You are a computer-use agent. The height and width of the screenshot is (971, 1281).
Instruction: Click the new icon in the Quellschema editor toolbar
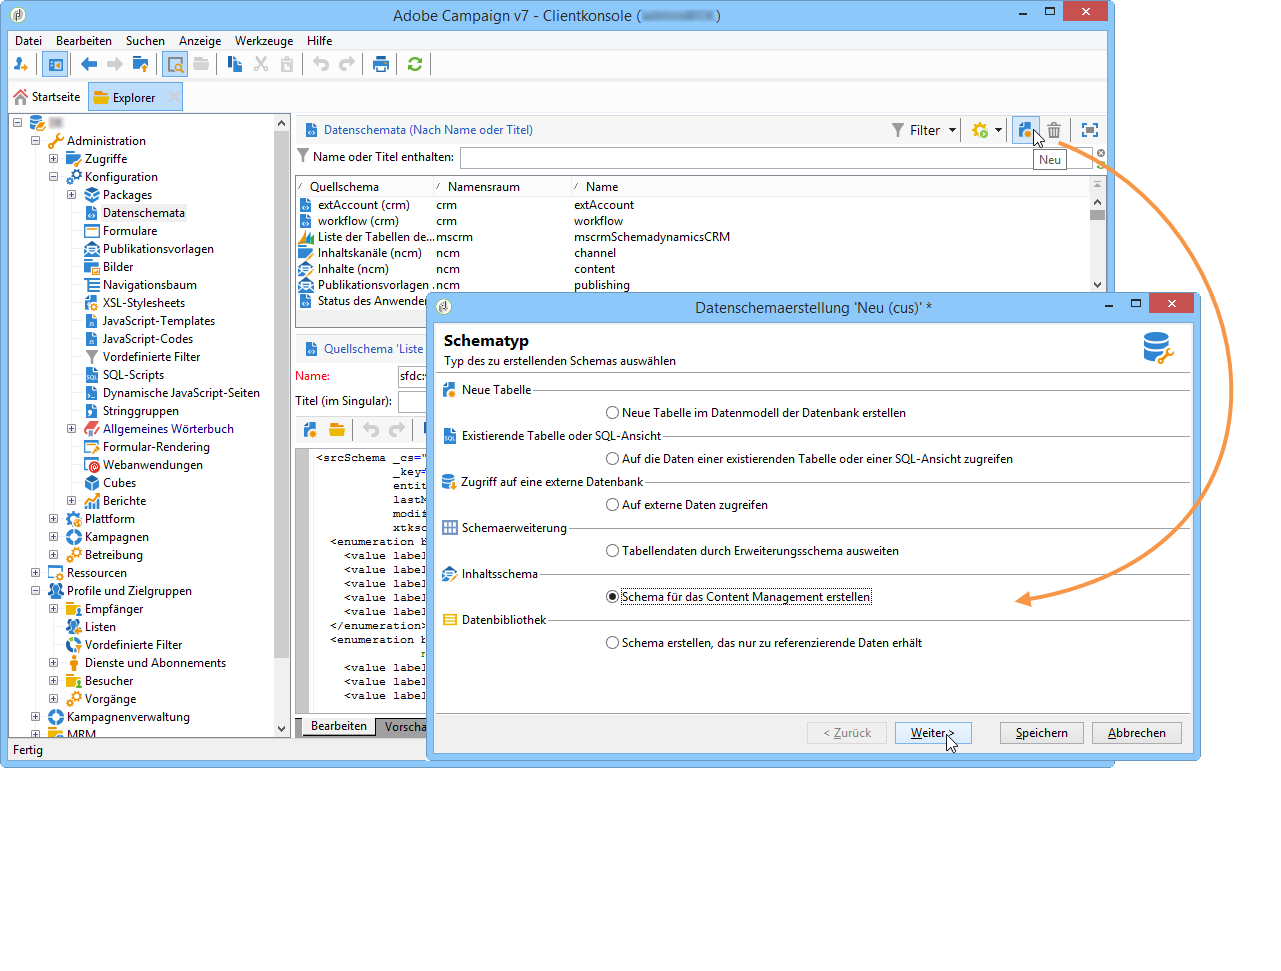point(310,430)
